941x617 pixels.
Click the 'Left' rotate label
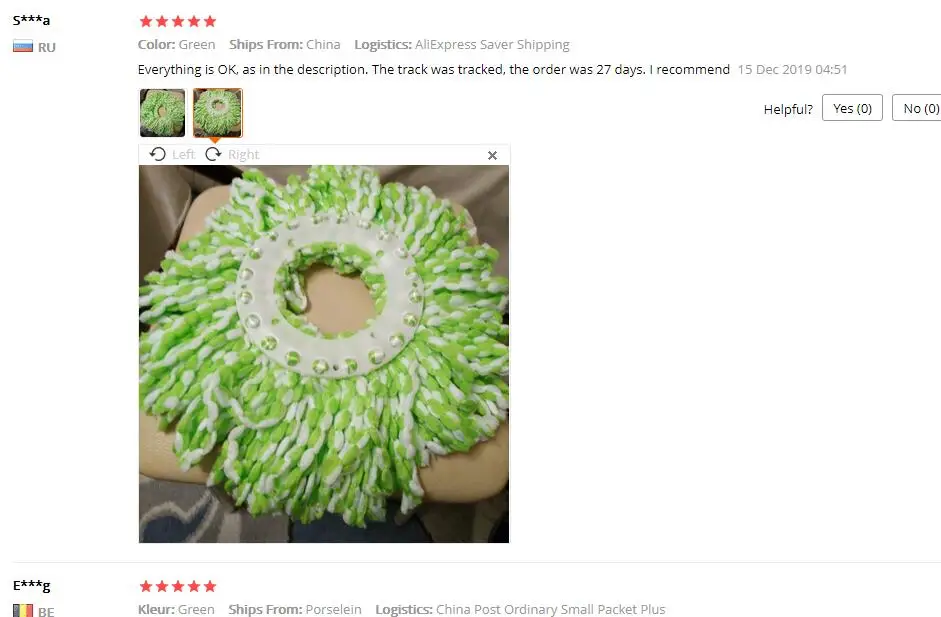[183, 154]
